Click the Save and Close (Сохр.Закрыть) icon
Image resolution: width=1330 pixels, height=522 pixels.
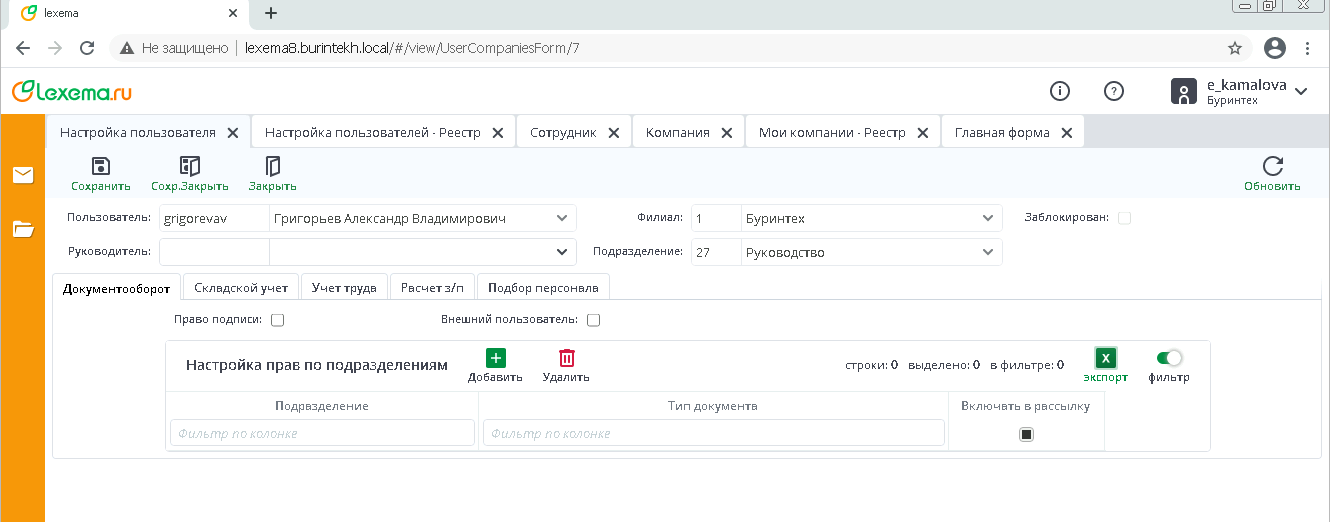point(190,166)
